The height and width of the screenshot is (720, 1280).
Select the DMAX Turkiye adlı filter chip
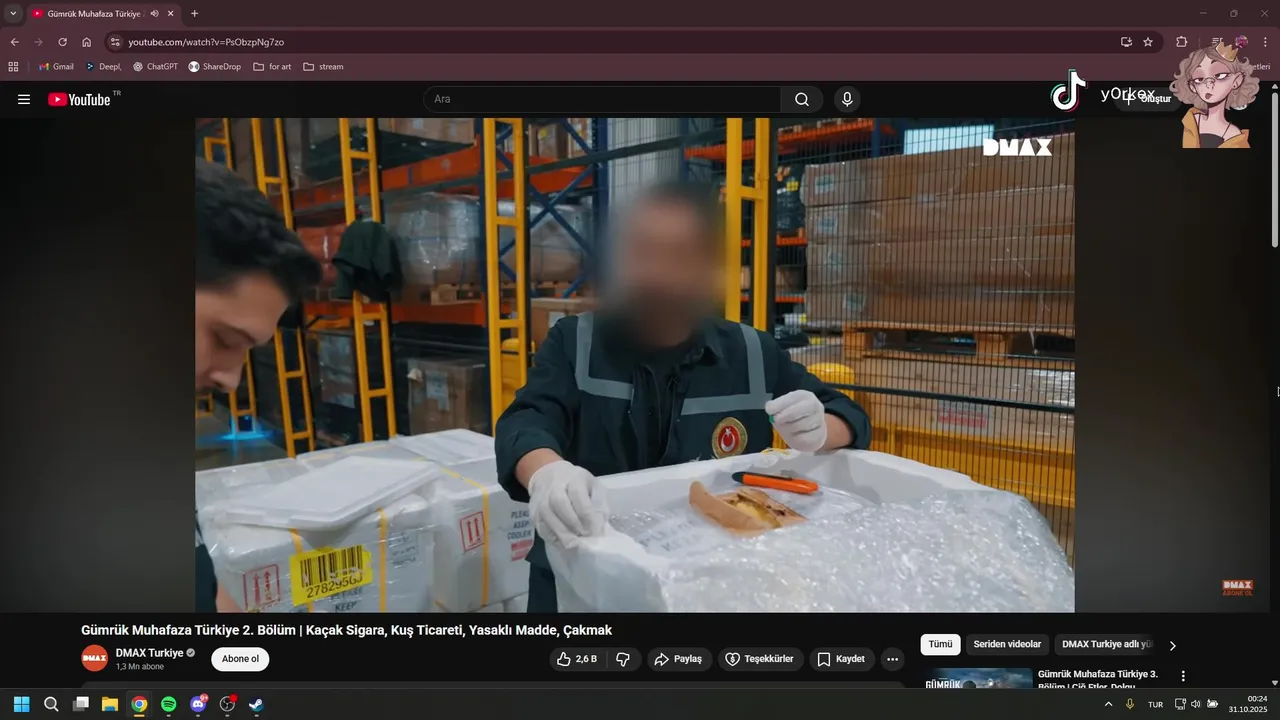click(x=1106, y=645)
